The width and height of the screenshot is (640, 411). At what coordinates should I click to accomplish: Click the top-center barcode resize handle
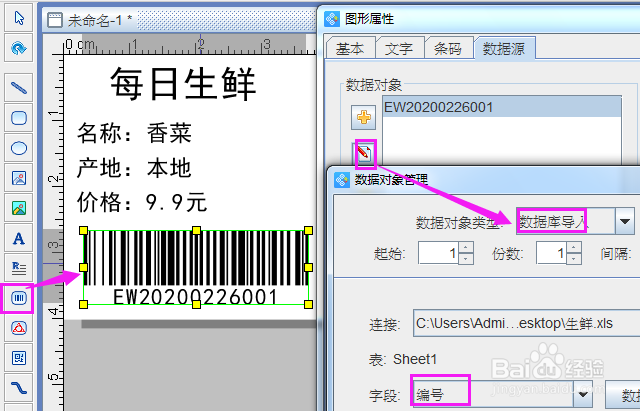(x=196, y=231)
